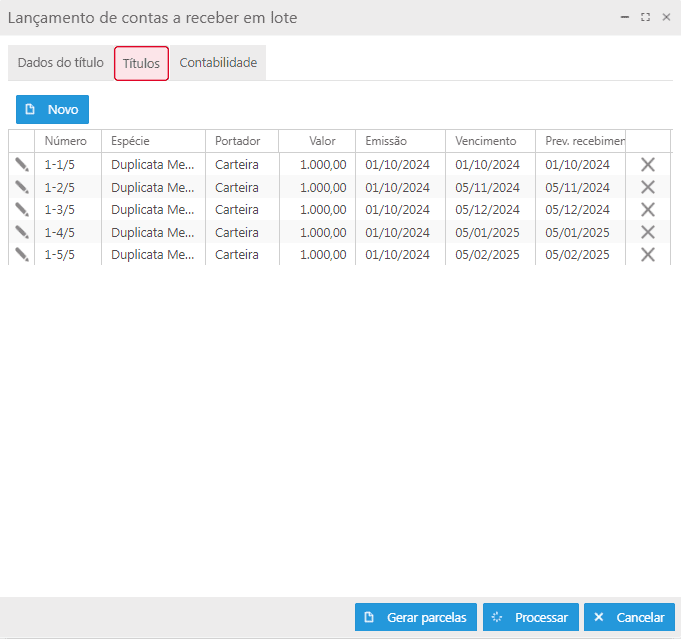Click the Valor column header
Screen dimensions: 681x639
[322, 141]
